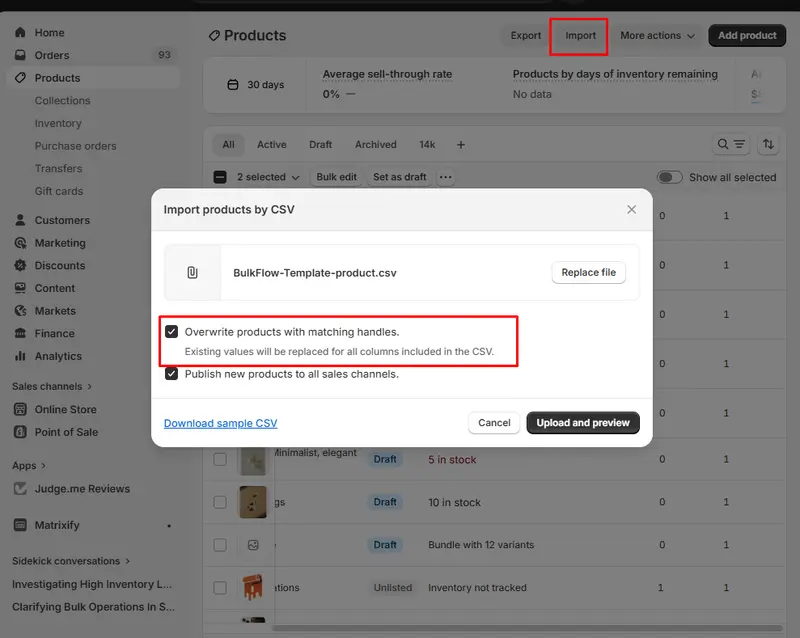The width and height of the screenshot is (800, 638).
Task: Switch to the Archived tab
Action: pos(375,144)
